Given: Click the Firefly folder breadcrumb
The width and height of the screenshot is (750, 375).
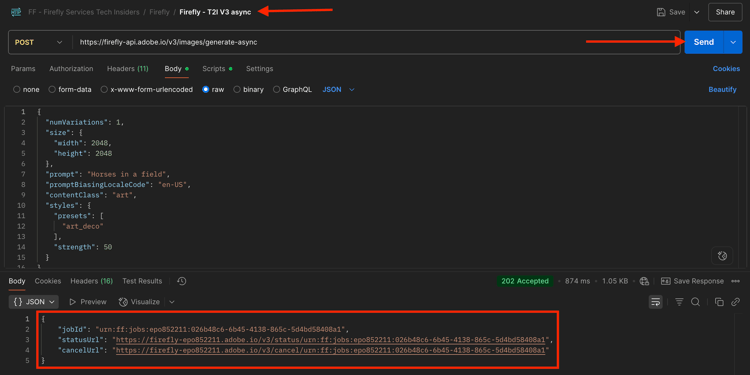Looking at the screenshot, I should [x=160, y=12].
